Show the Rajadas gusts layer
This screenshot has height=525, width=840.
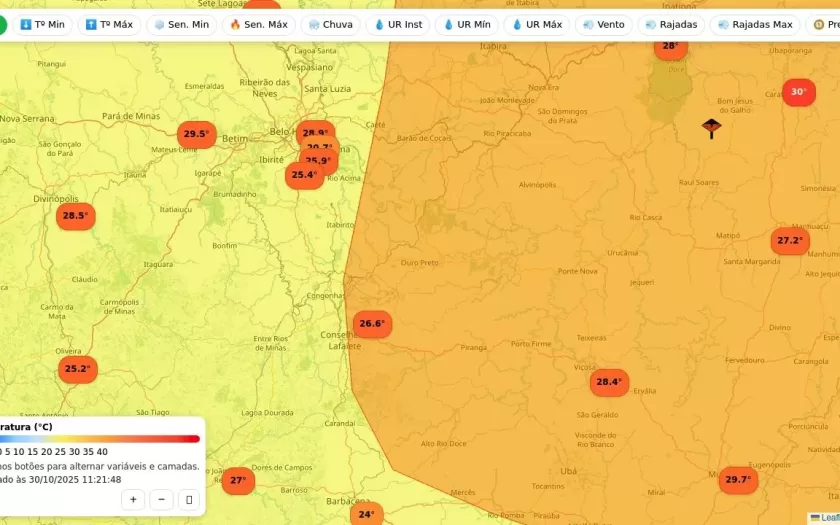(x=671, y=25)
